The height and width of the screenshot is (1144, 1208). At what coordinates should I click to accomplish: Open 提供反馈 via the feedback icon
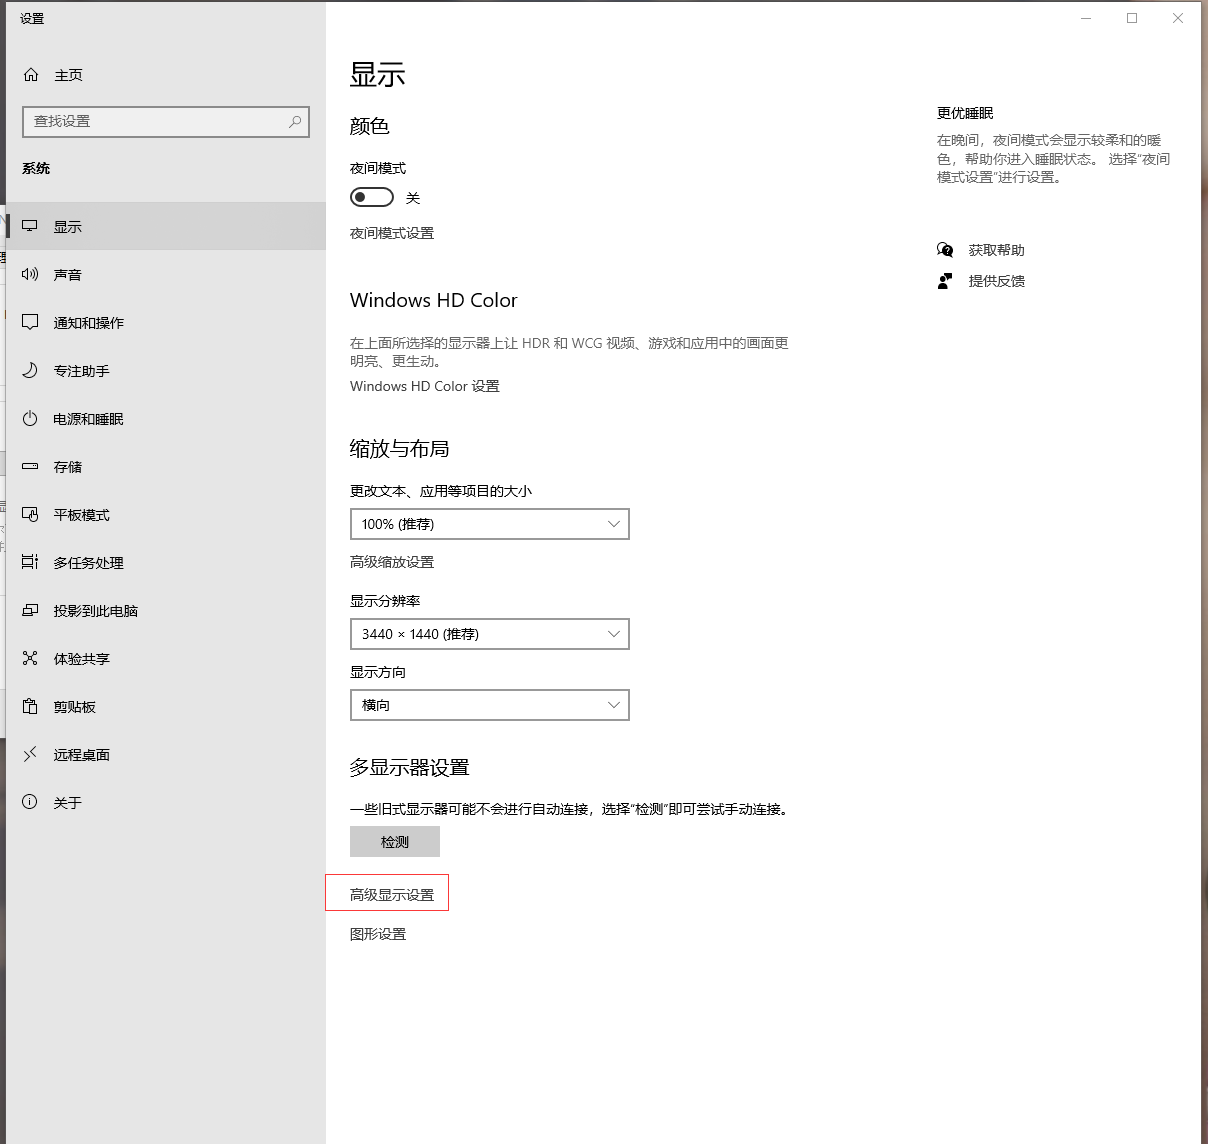[x=945, y=281]
